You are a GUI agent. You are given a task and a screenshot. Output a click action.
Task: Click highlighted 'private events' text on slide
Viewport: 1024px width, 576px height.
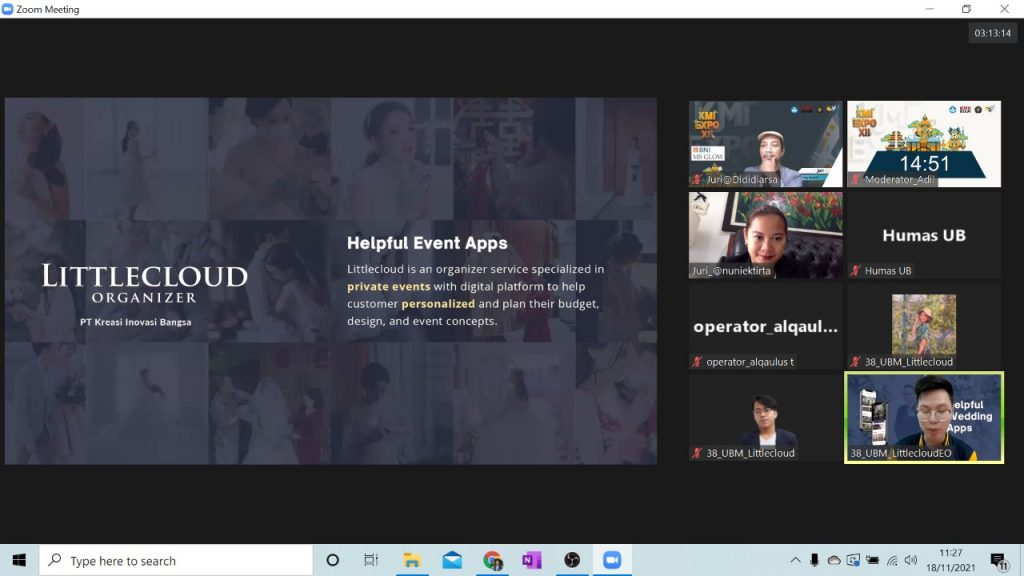tap(389, 287)
